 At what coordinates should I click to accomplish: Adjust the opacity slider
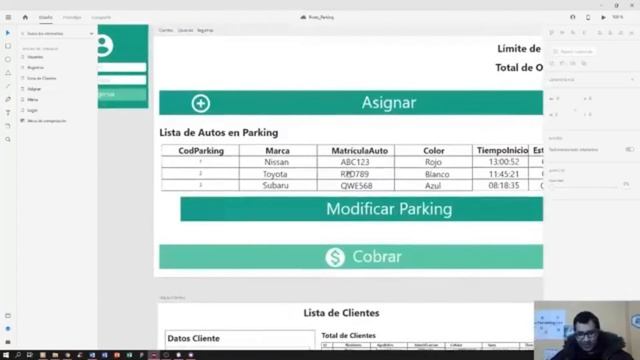coord(585,187)
